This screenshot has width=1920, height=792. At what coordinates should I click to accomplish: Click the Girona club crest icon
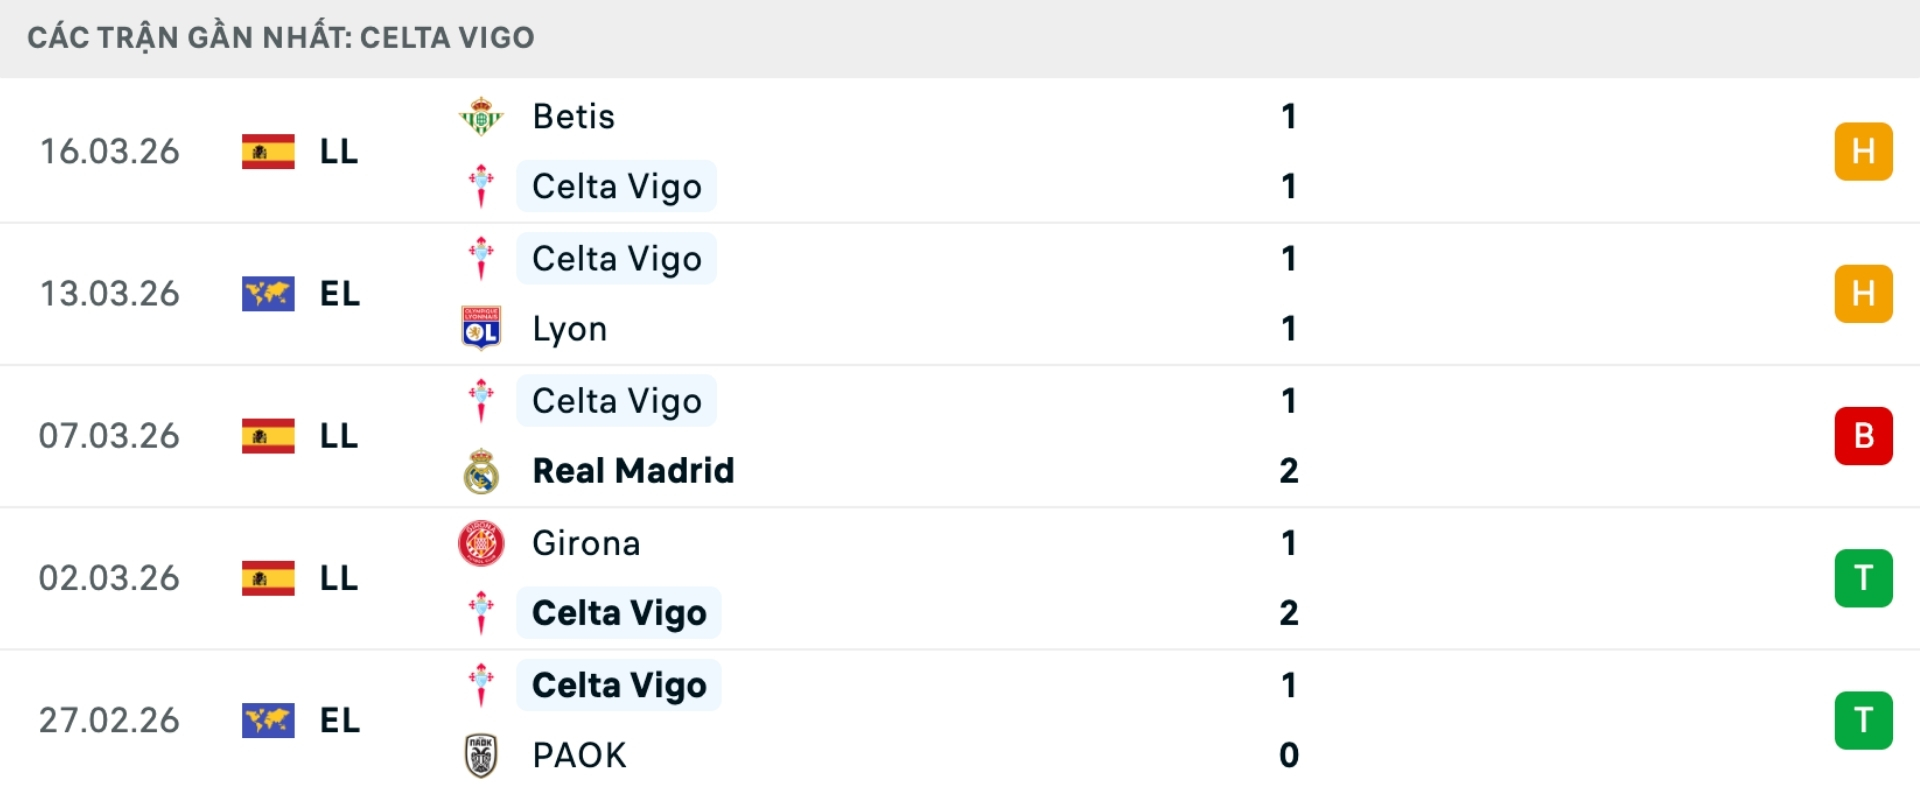[481, 543]
